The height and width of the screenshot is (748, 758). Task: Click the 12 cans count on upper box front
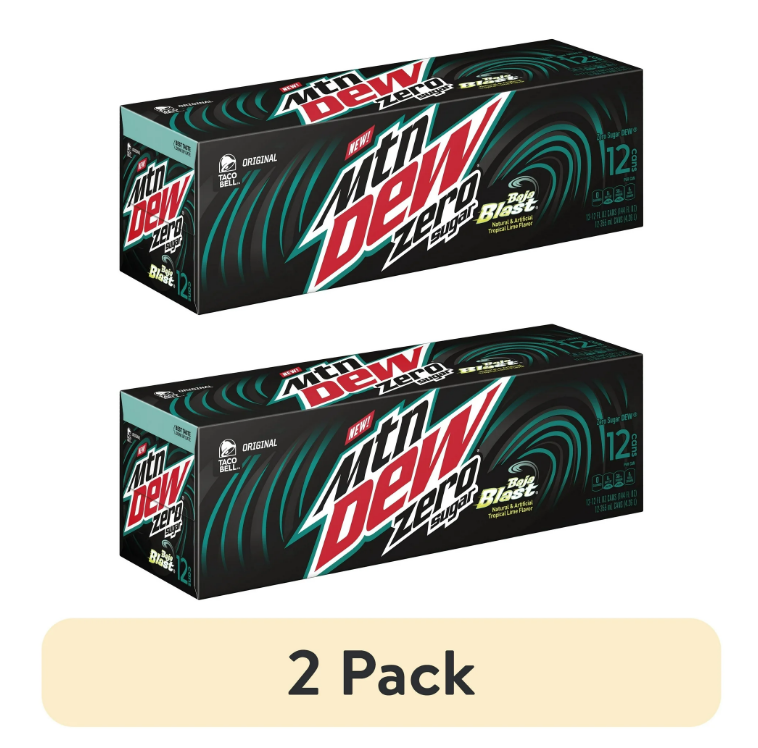pos(622,161)
